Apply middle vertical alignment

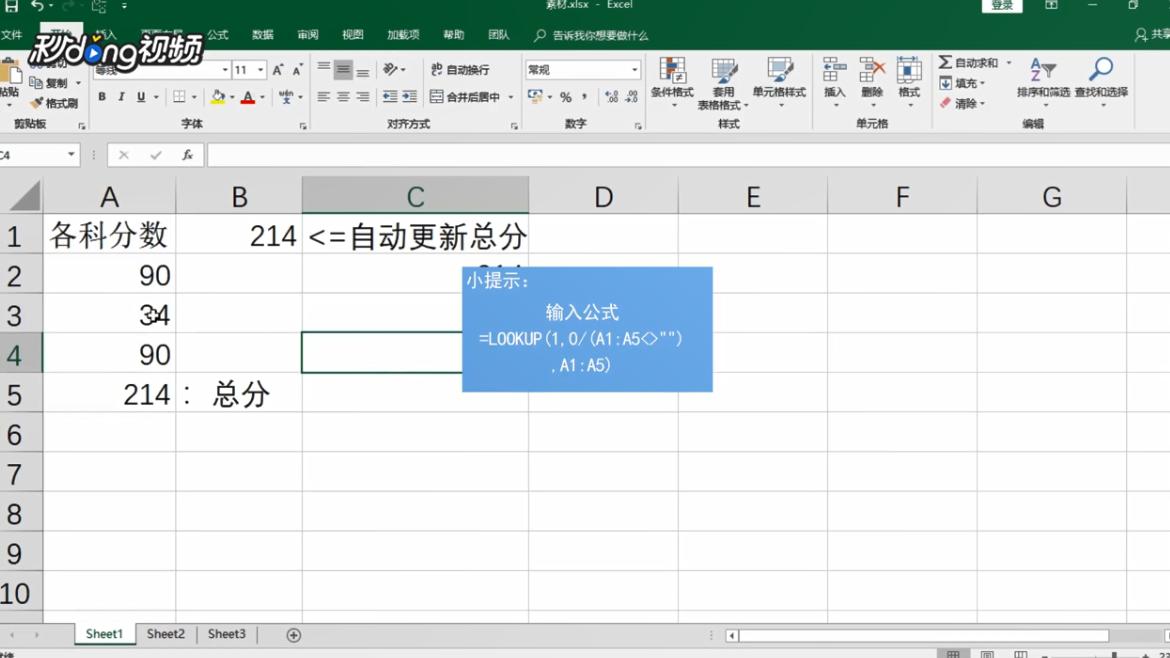tap(343, 70)
